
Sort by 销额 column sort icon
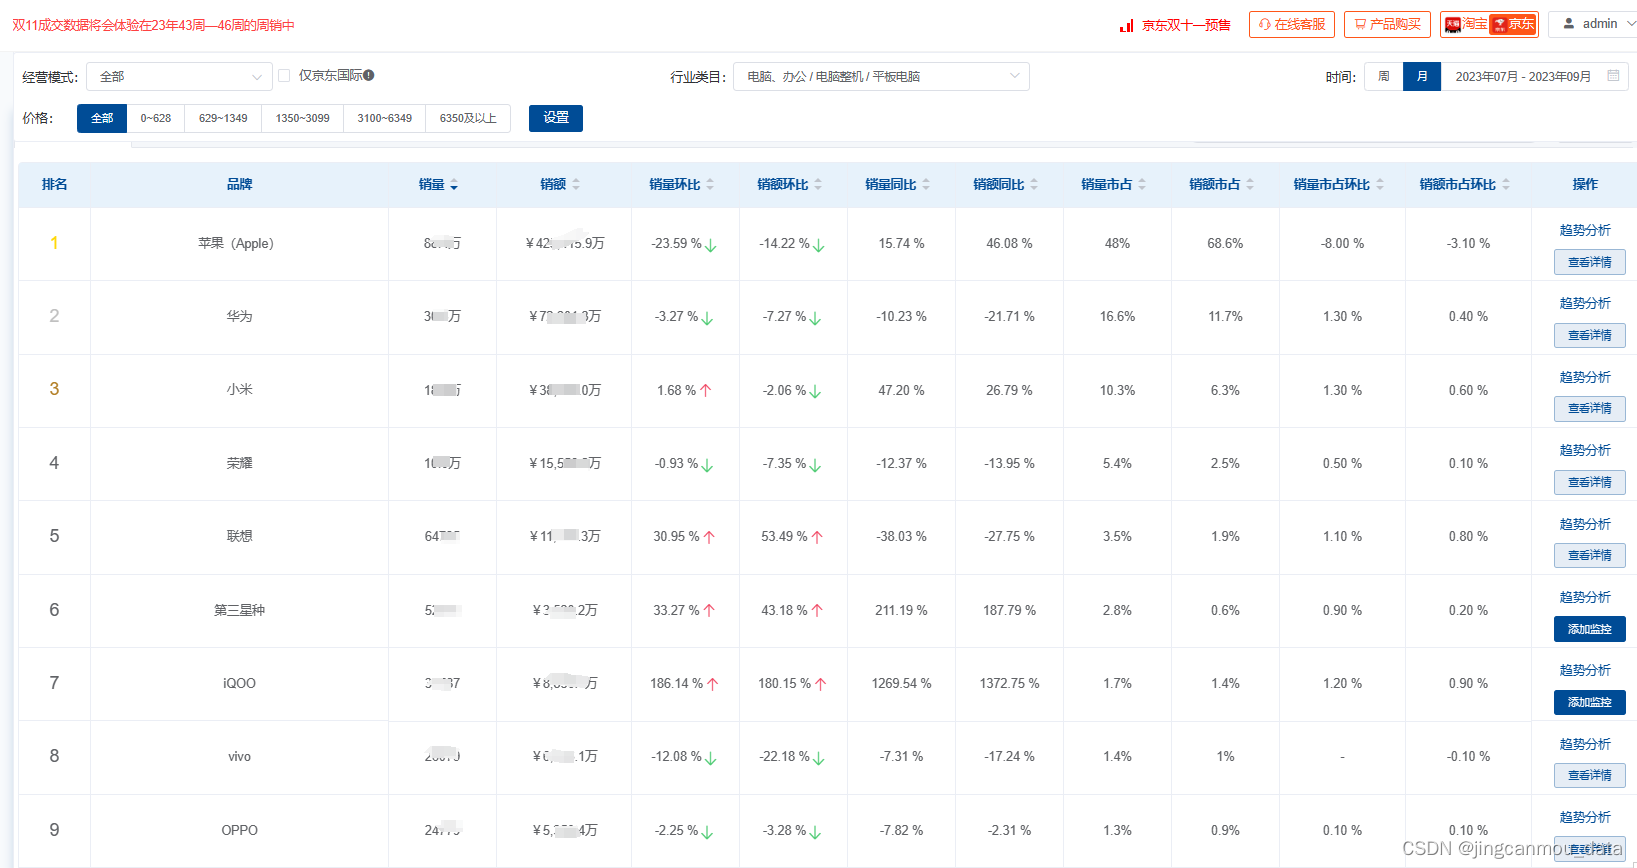576,185
